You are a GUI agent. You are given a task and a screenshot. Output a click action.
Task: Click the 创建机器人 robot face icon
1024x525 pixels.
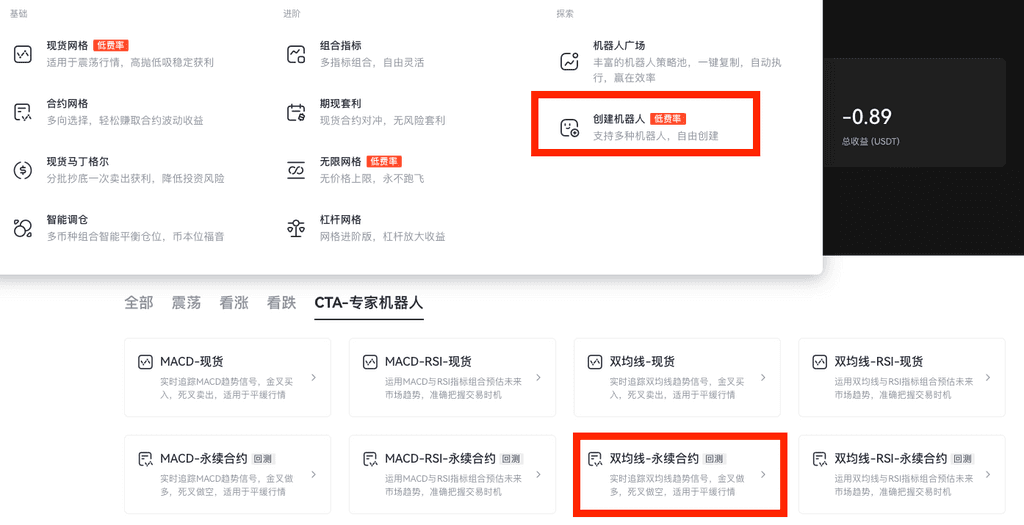click(x=569, y=127)
